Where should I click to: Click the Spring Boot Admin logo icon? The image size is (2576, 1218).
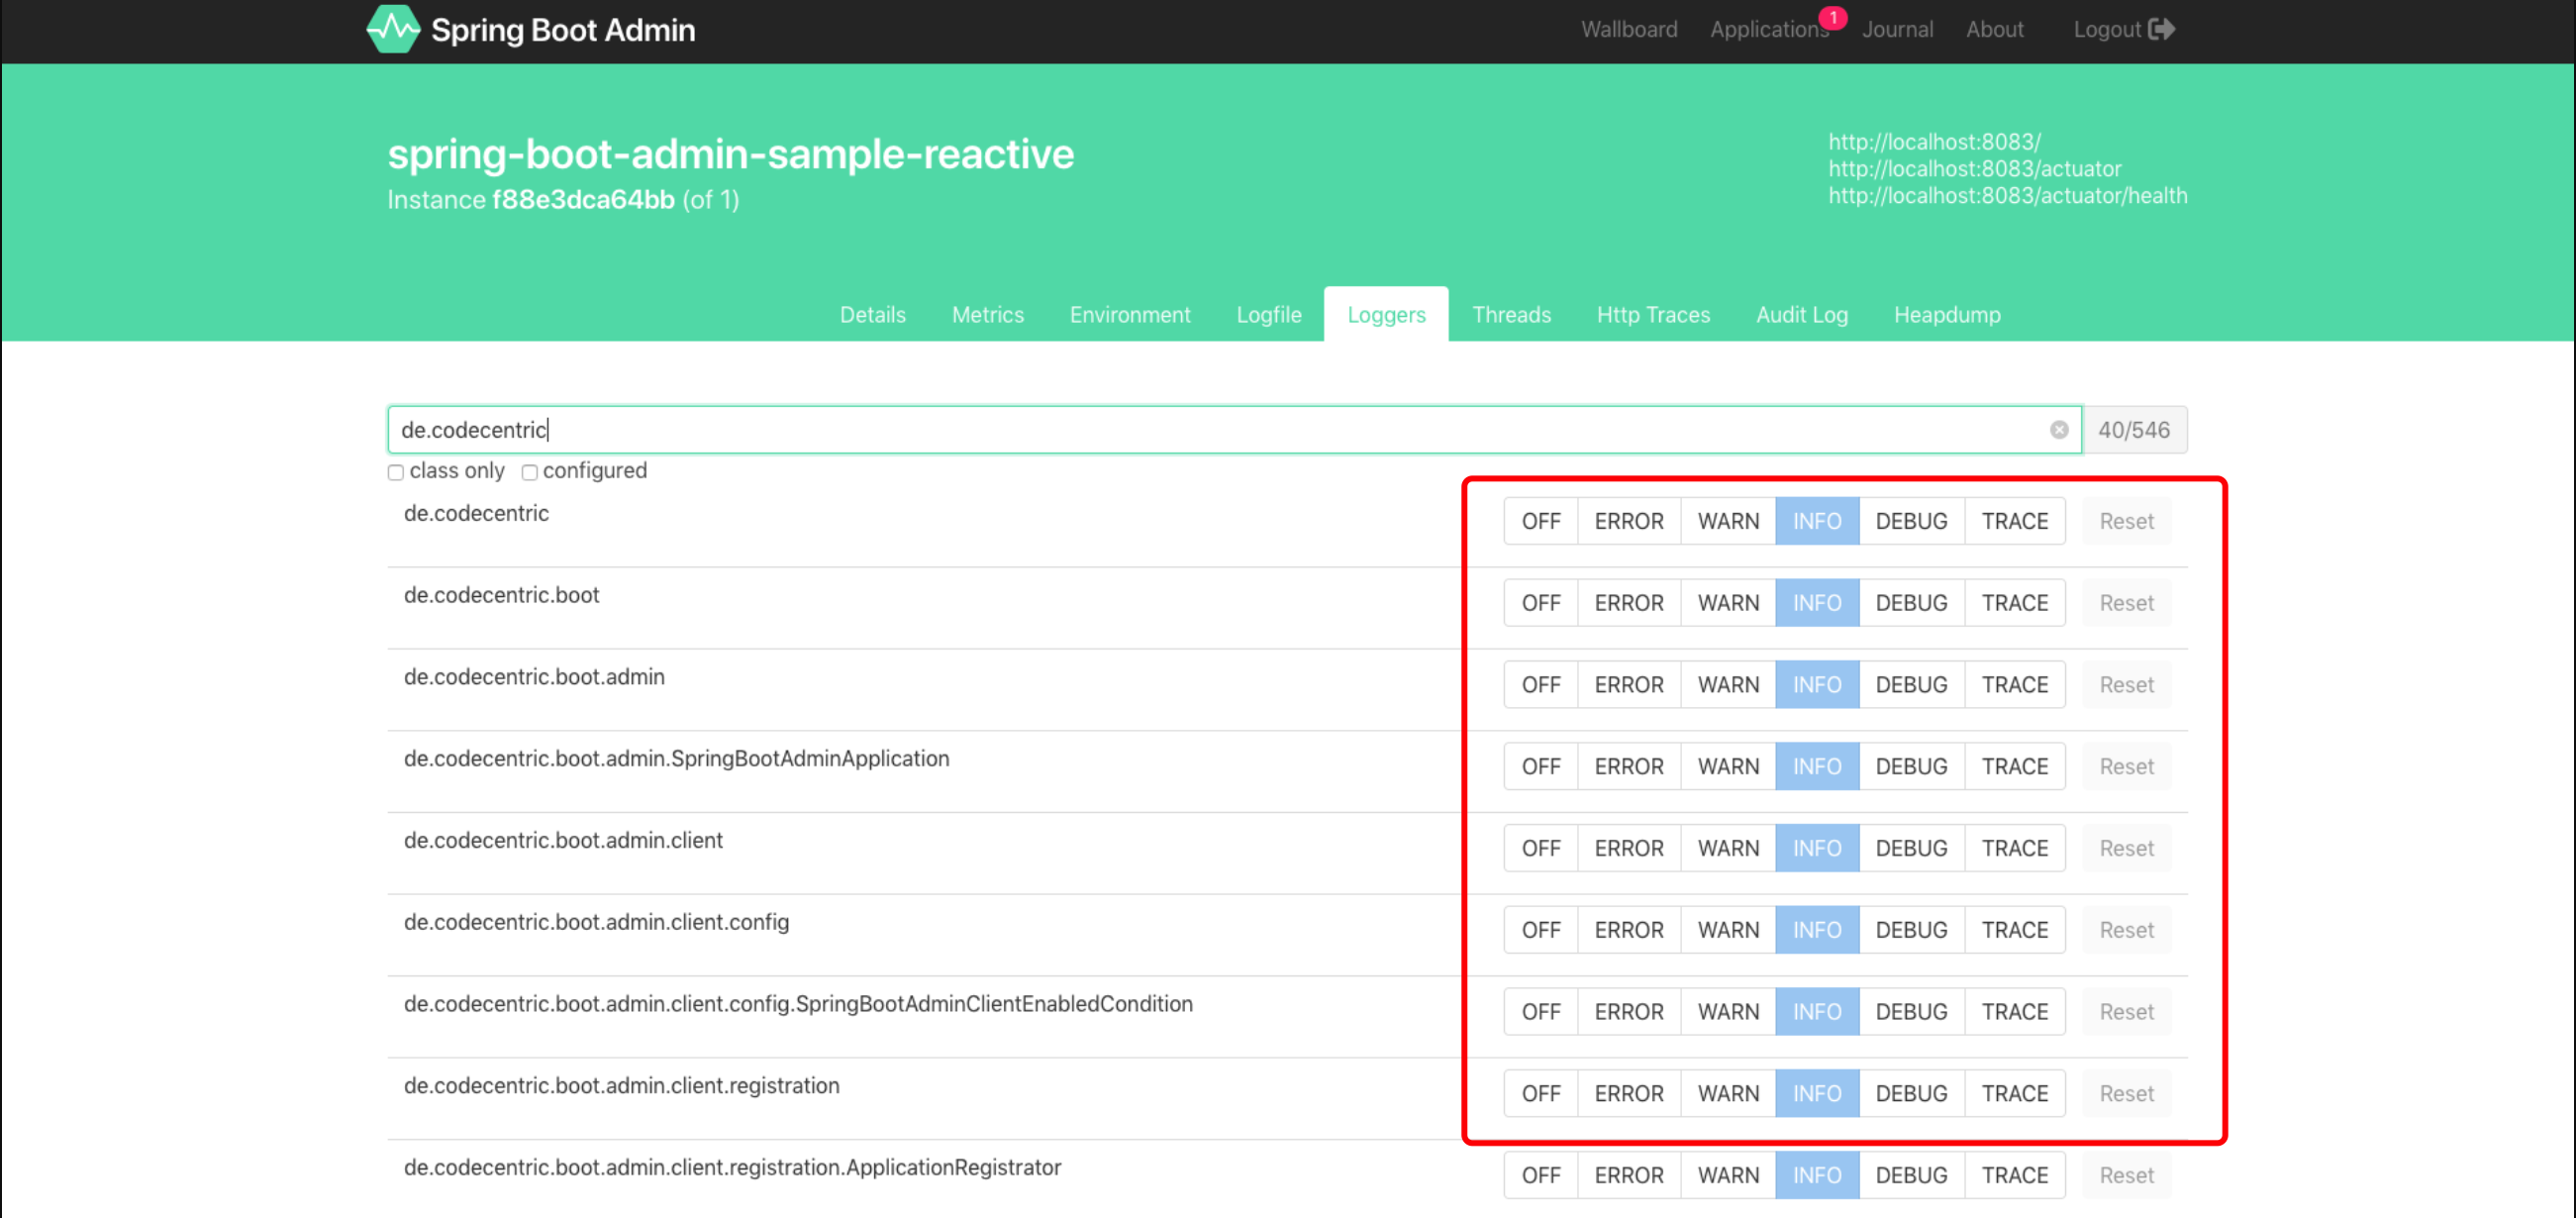393,28
